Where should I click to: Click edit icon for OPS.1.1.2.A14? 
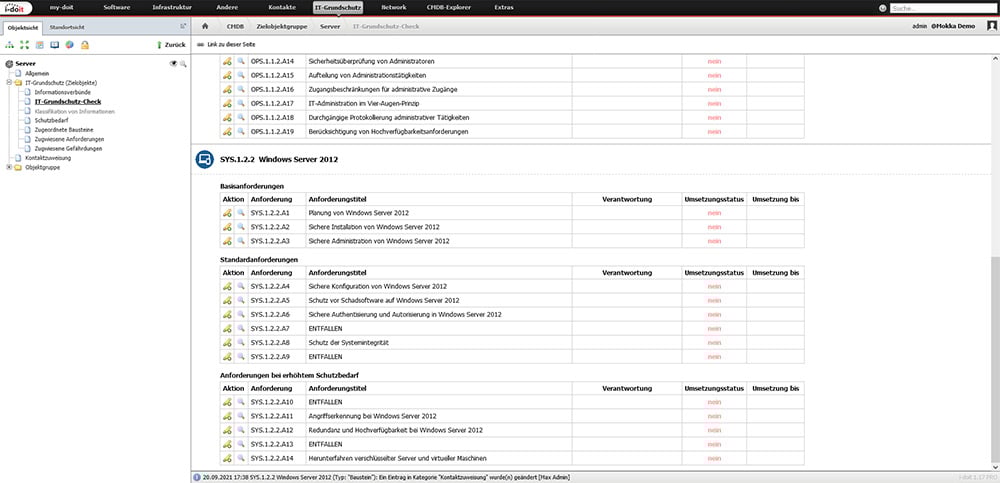click(x=227, y=62)
